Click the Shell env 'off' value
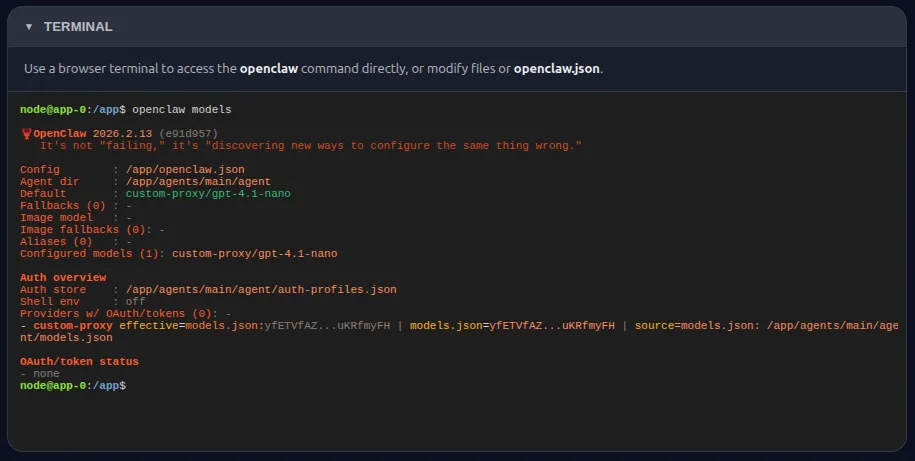The image size is (915, 461). [x=135, y=302]
